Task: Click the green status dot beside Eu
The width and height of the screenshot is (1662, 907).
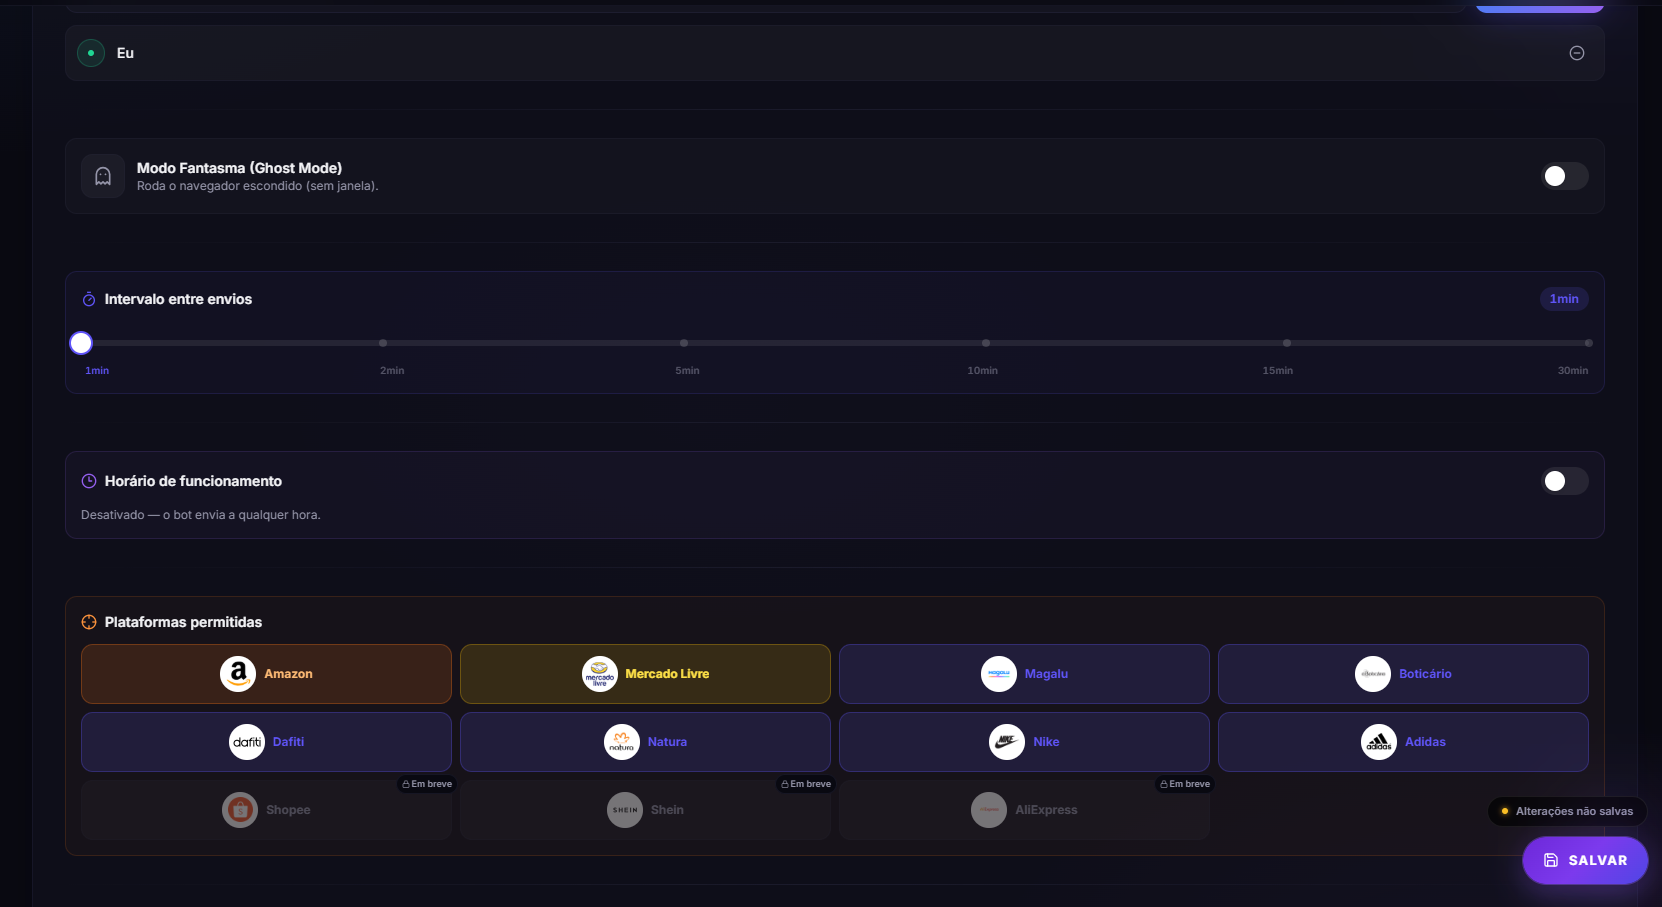Action: coord(91,53)
